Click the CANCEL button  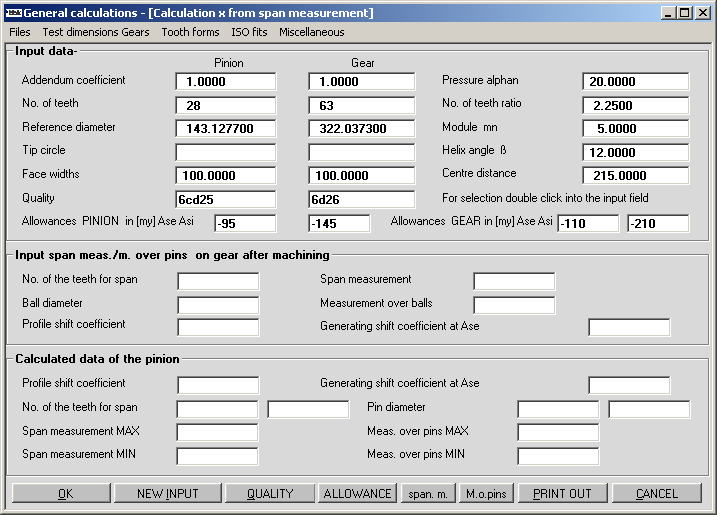[x=656, y=493]
